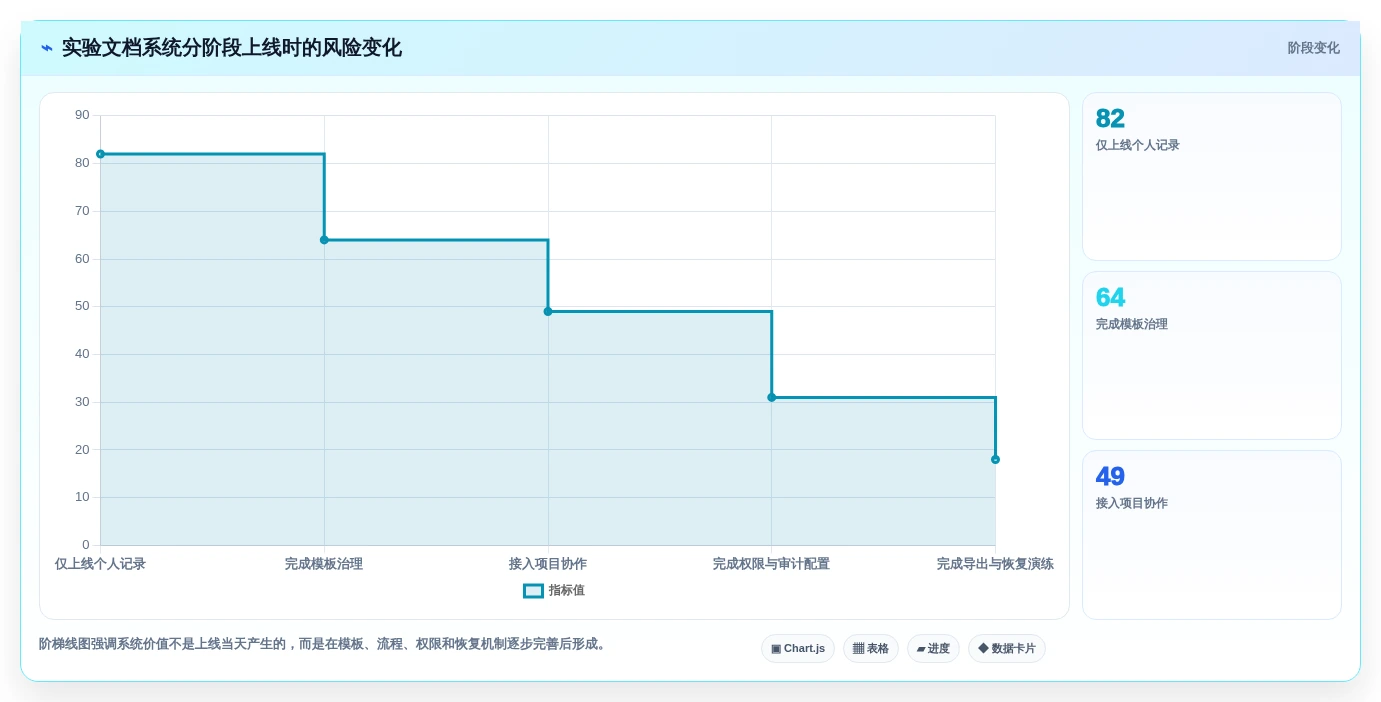The image size is (1381, 702).
Task: Click the lightning icon beside the title
Action: 47,48
